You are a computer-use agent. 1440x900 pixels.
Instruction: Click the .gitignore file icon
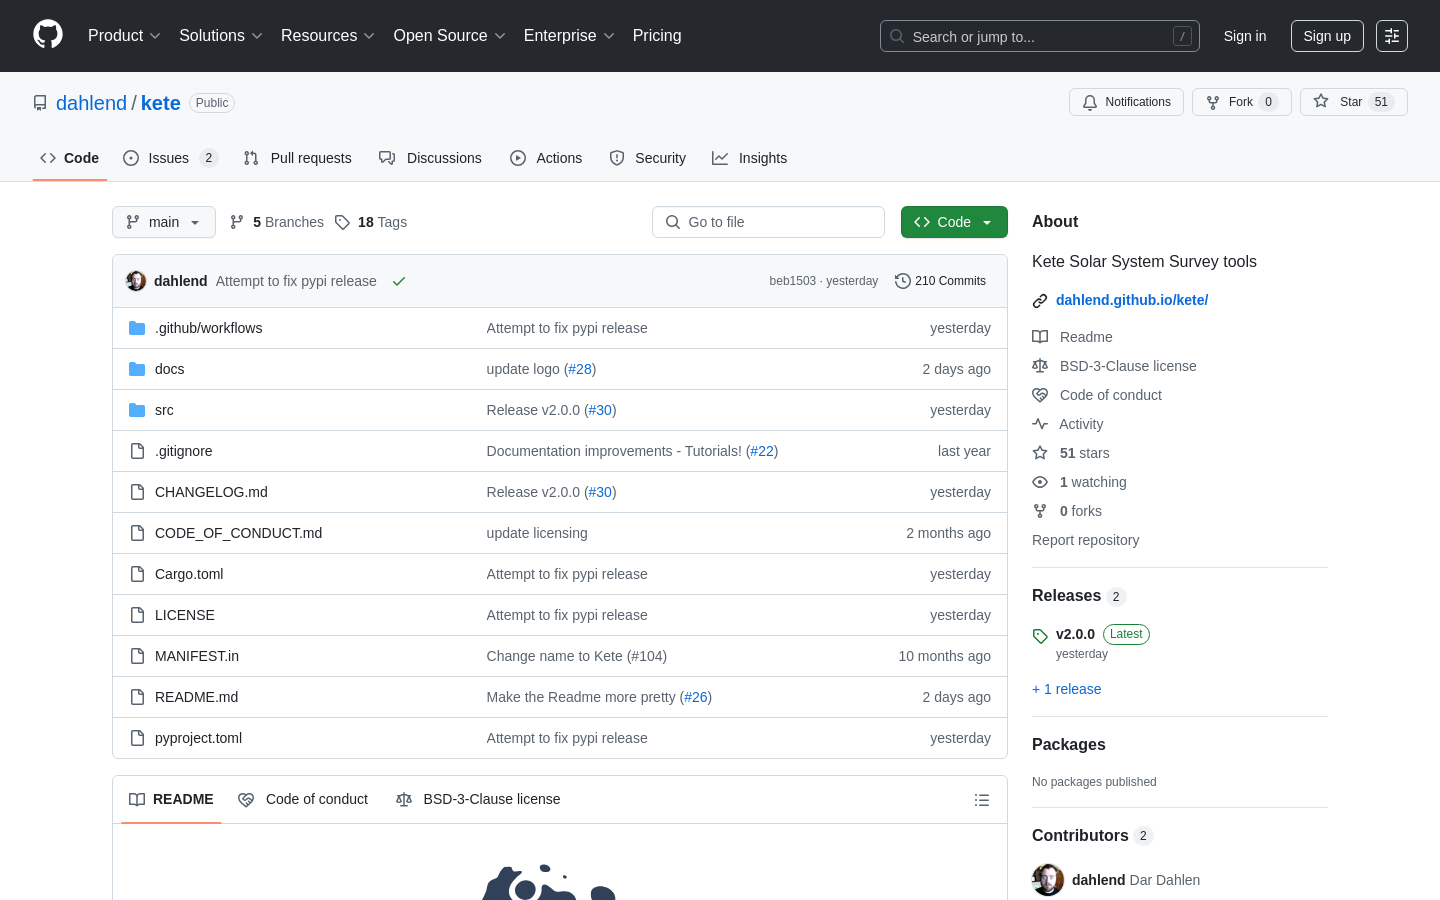(x=137, y=451)
